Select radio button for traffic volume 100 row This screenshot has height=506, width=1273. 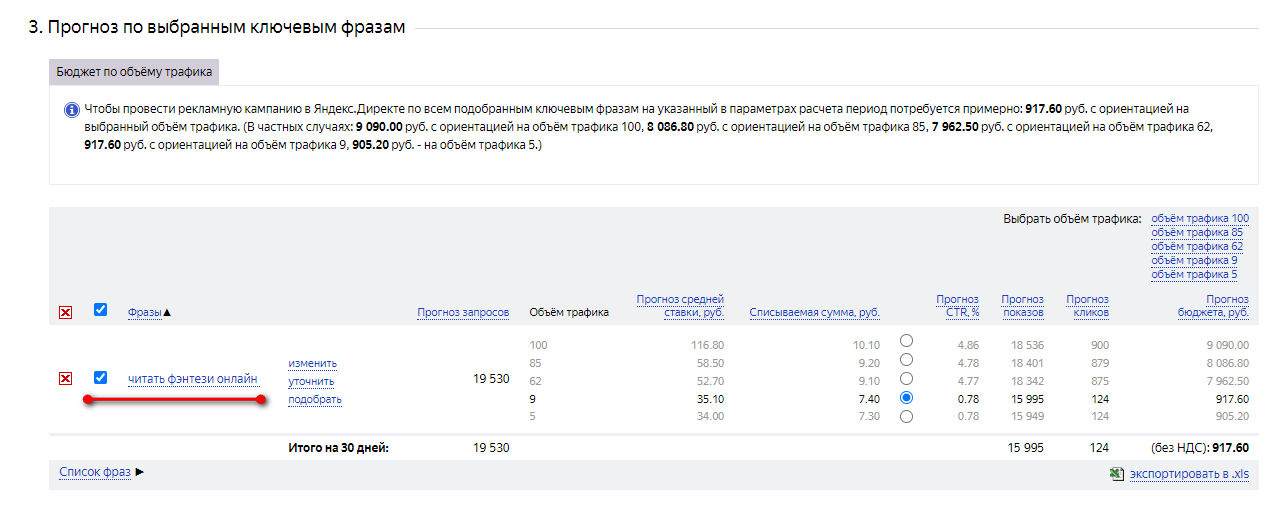[x=906, y=341]
